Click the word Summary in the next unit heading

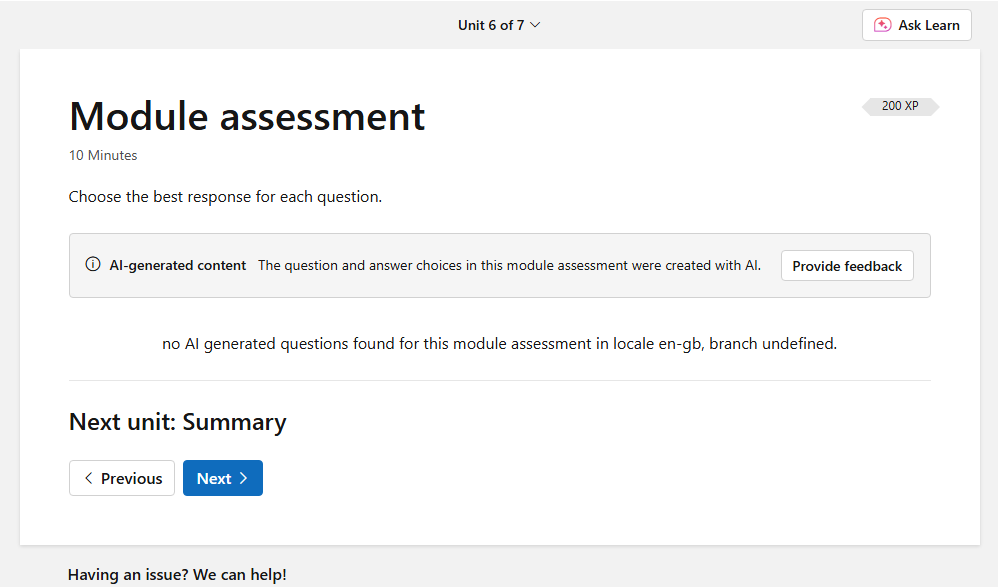coord(234,422)
